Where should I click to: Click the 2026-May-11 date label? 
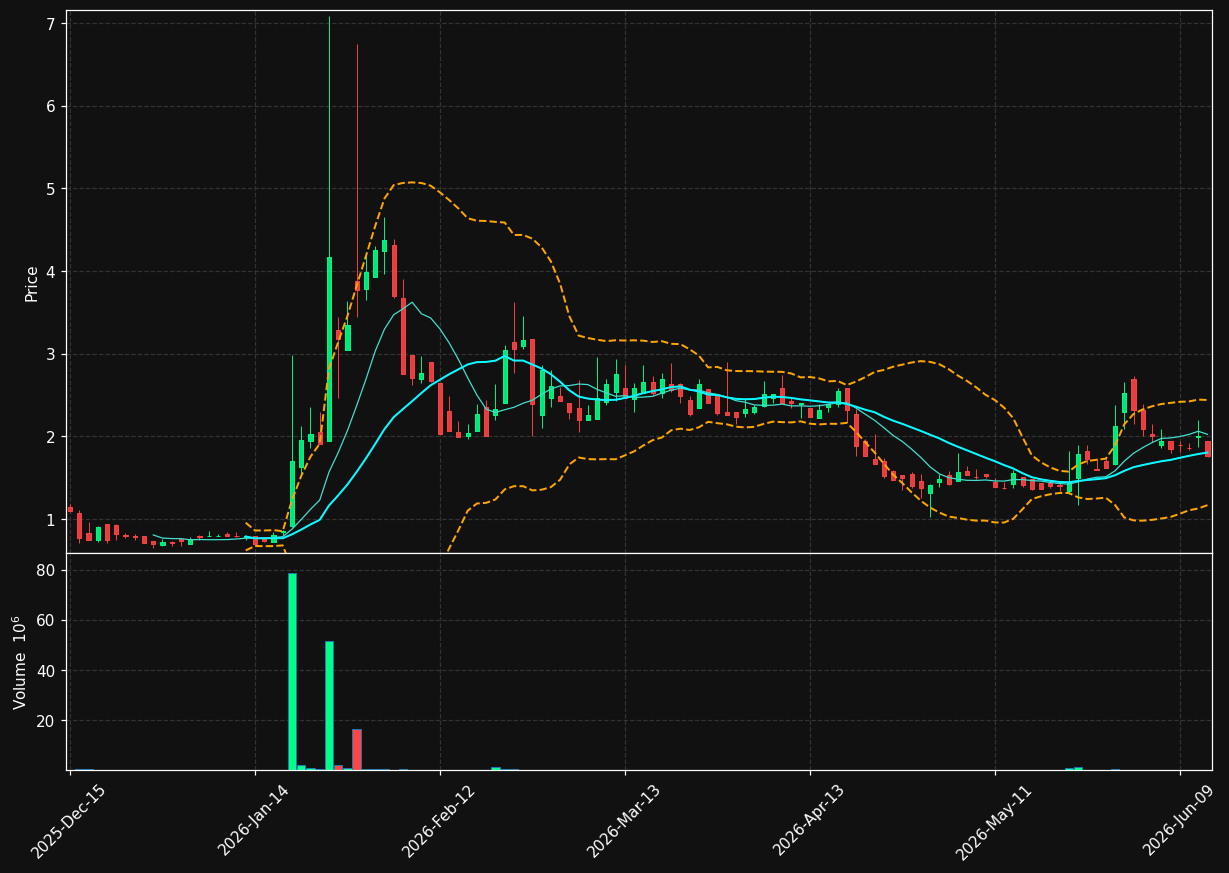[x=993, y=822]
